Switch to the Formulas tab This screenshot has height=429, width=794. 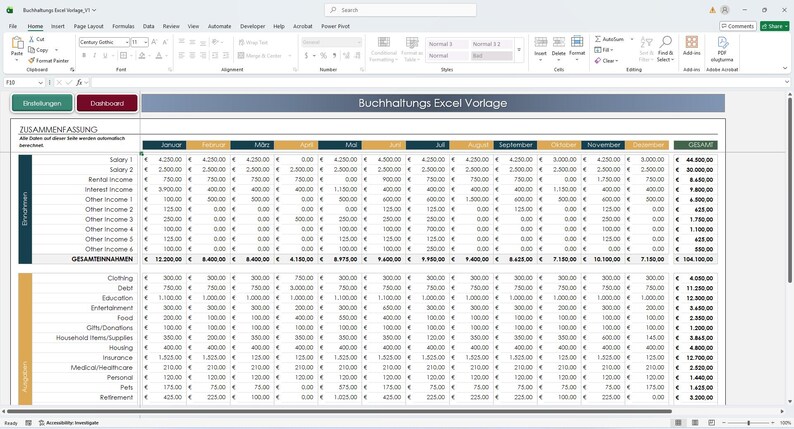click(123, 26)
